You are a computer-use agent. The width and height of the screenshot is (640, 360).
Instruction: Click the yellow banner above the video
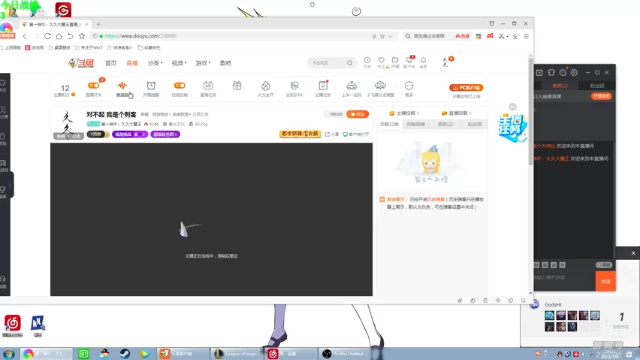coord(300,134)
